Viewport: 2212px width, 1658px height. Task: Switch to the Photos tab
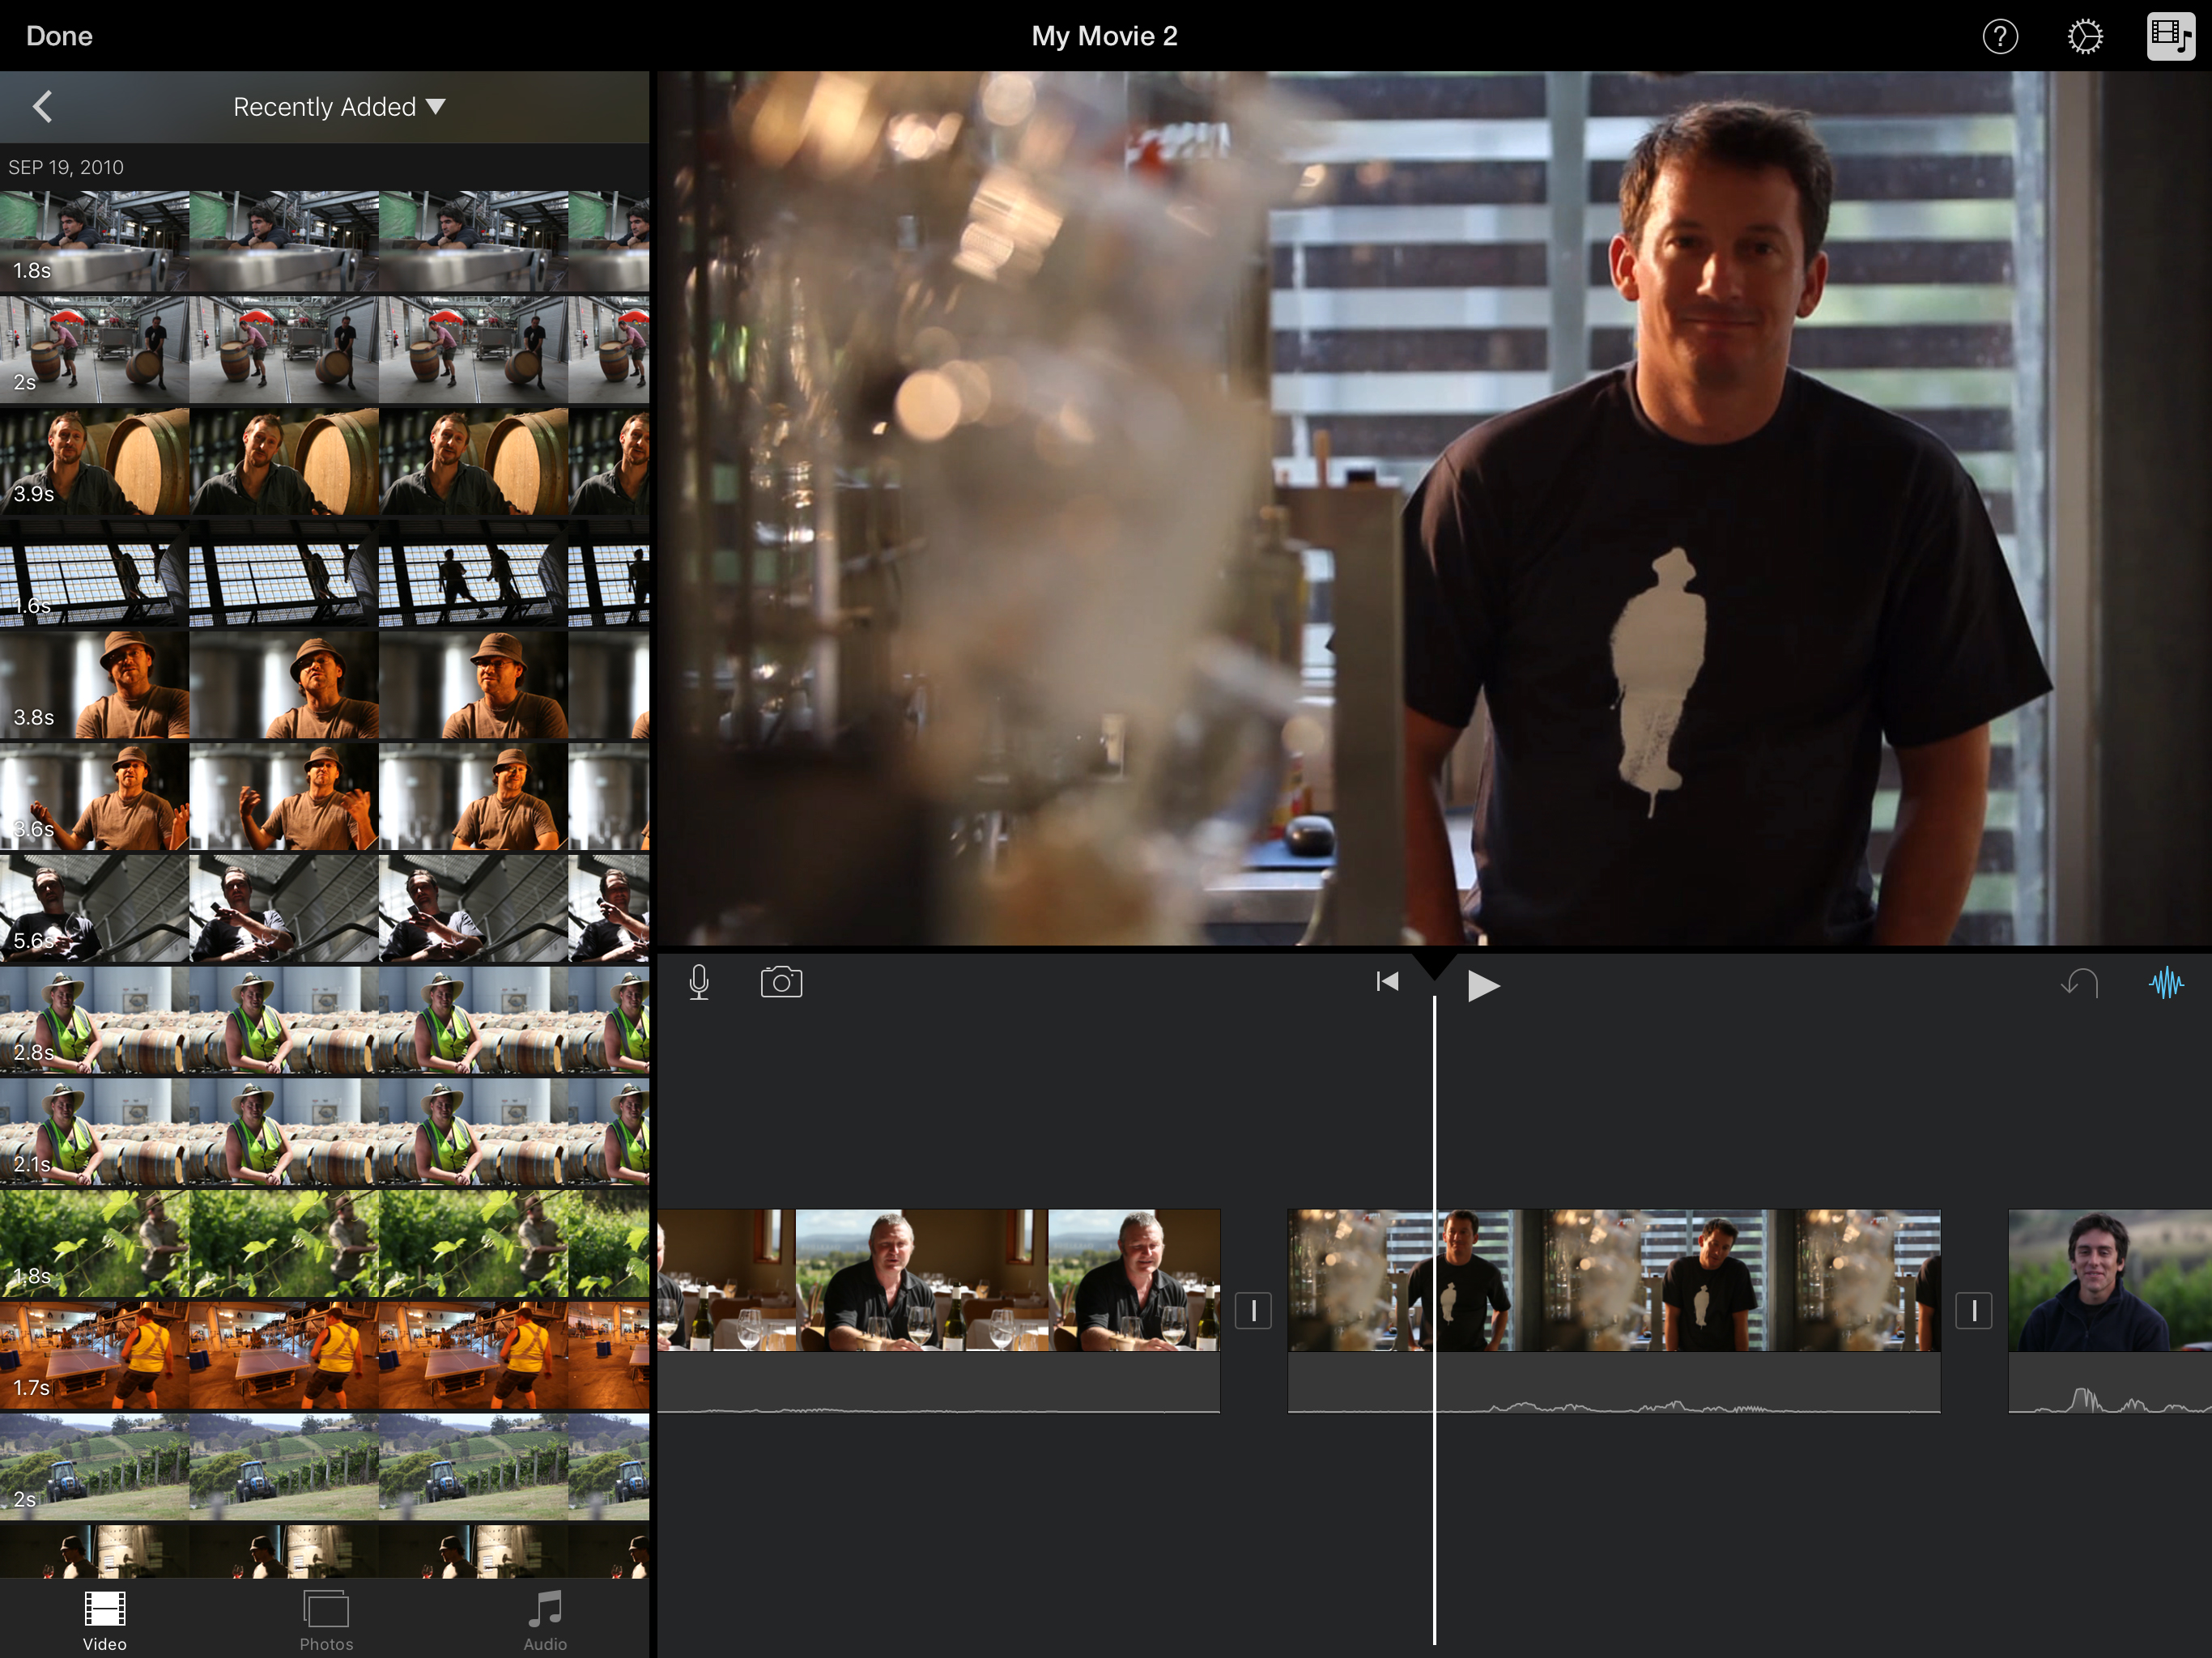[x=326, y=1620]
